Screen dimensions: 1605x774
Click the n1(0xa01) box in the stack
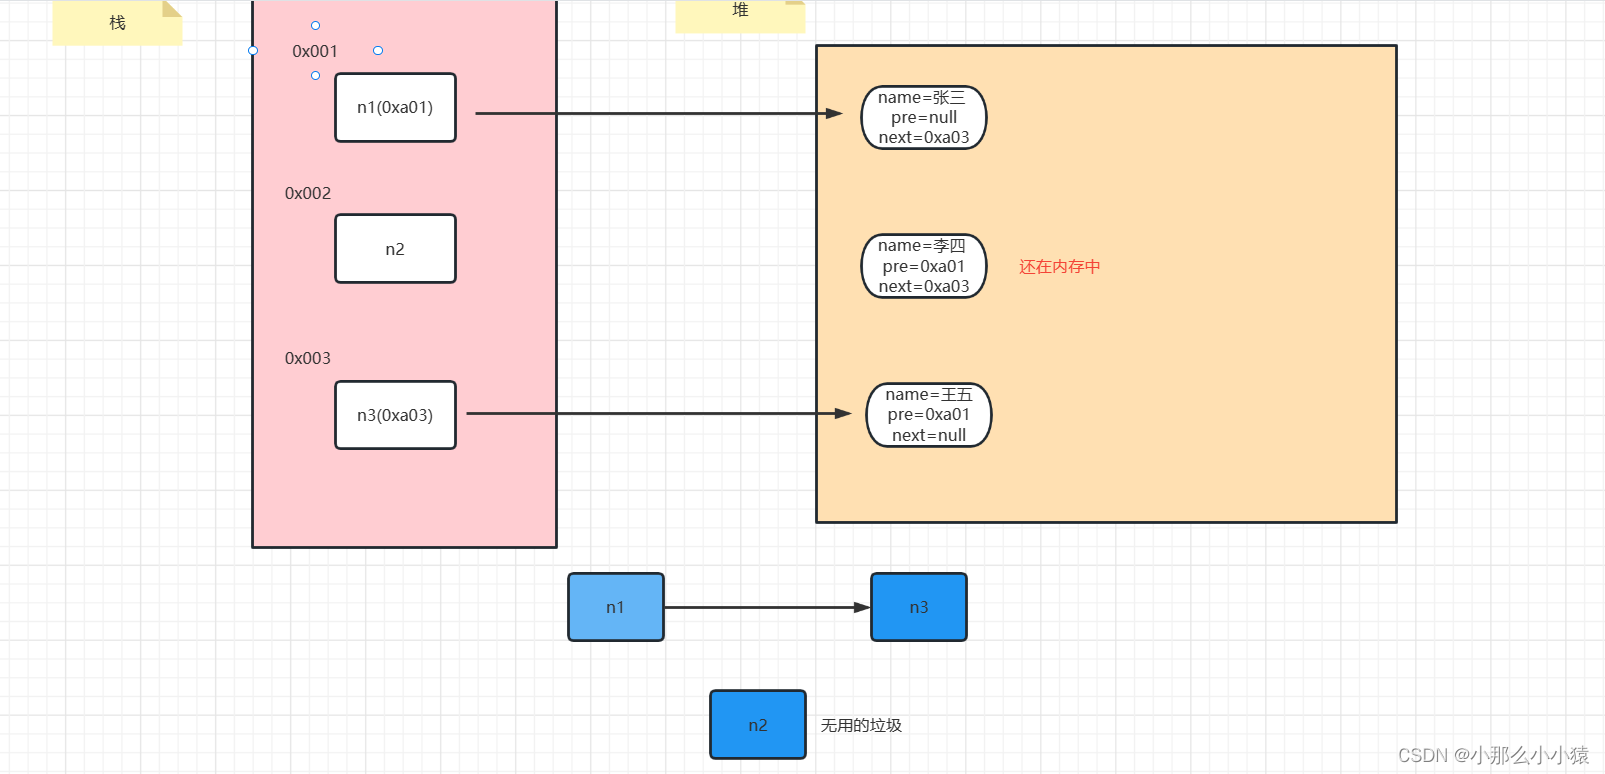[395, 107]
